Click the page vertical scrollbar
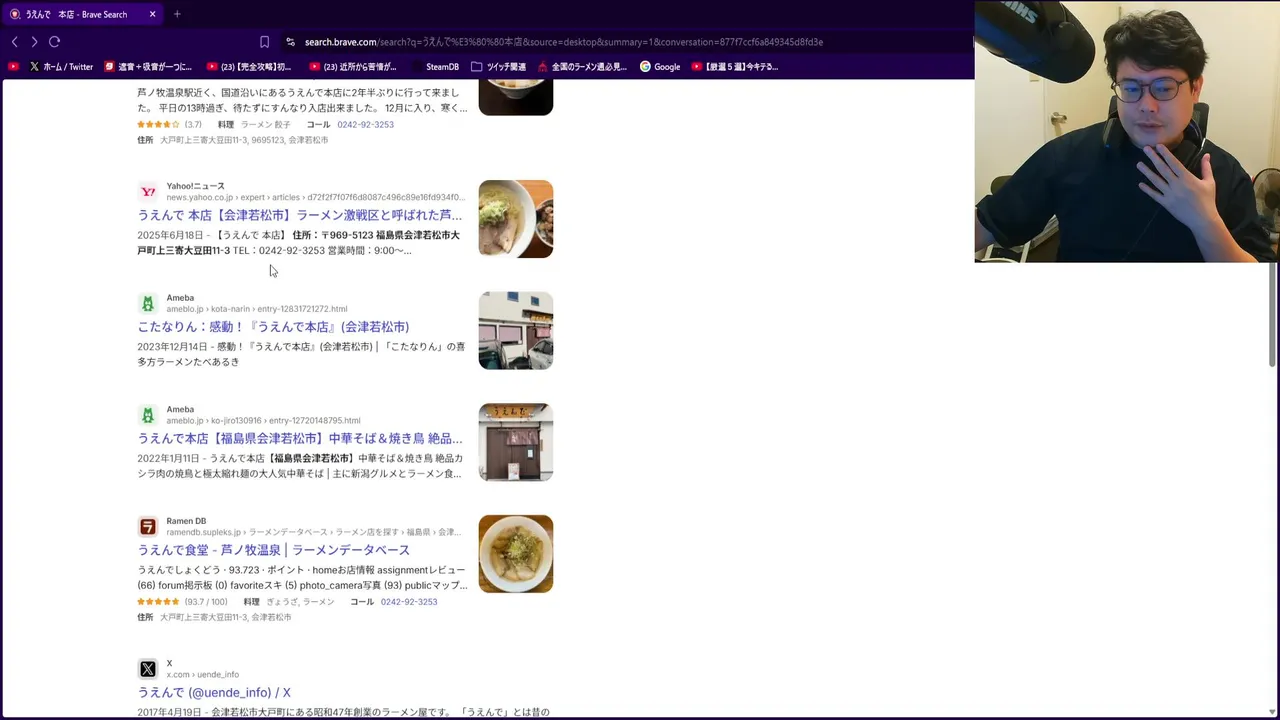Screen dimensions: 1280x720 [x=1273, y=314]
